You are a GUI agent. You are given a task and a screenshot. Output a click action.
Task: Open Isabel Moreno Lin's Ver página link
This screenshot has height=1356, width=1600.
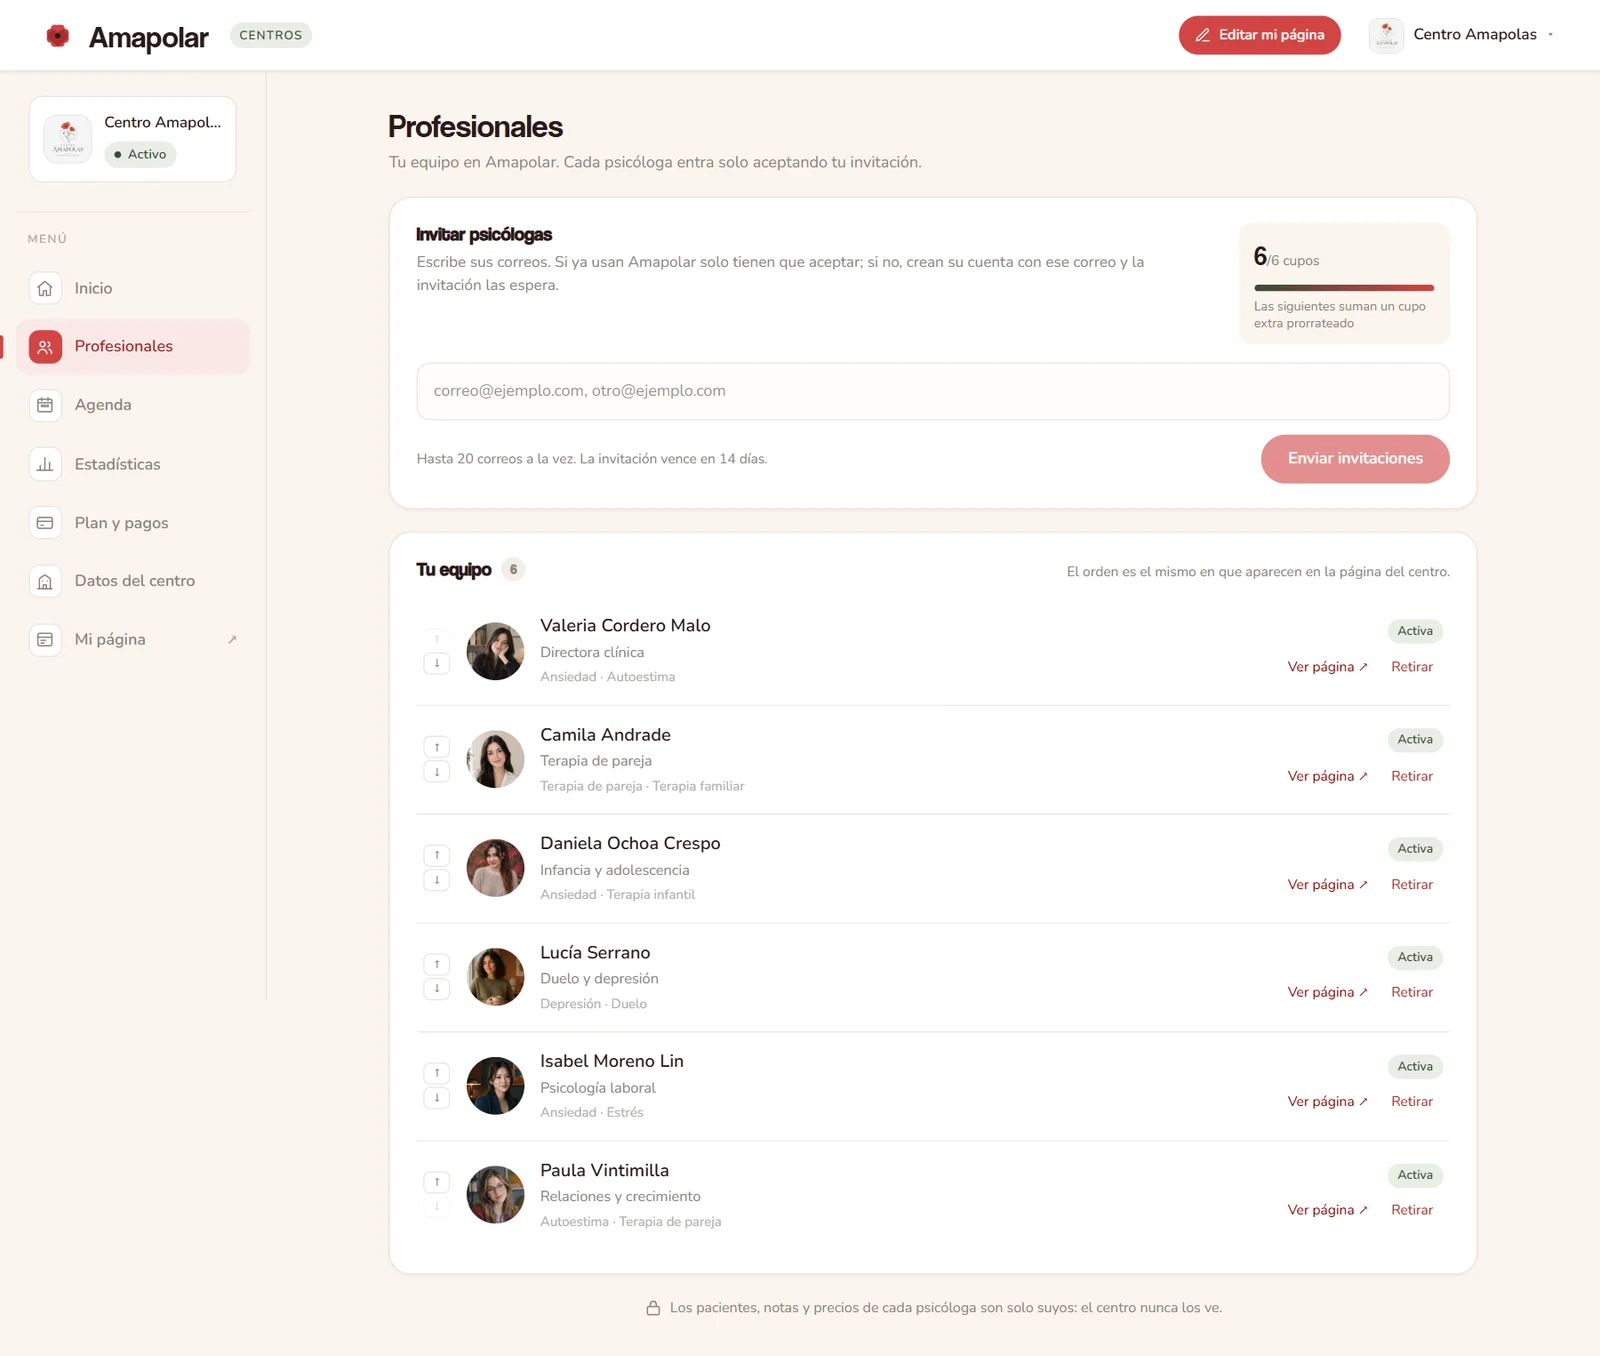point(1327,1101)
